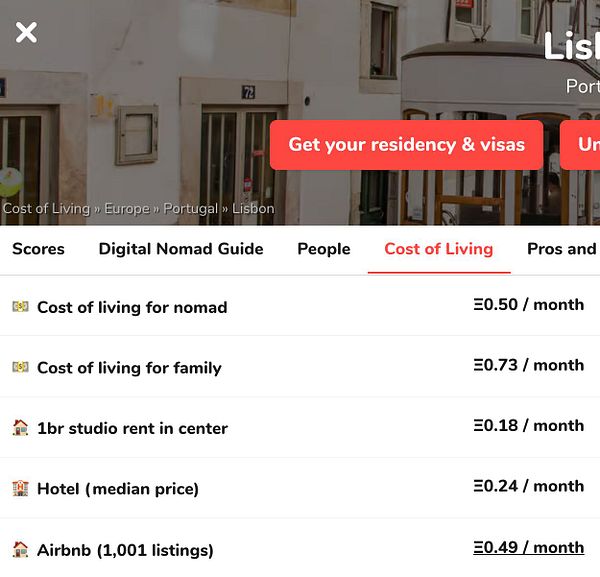Open Airbnb Ξ0.49 / month price link

coord(528,547)
